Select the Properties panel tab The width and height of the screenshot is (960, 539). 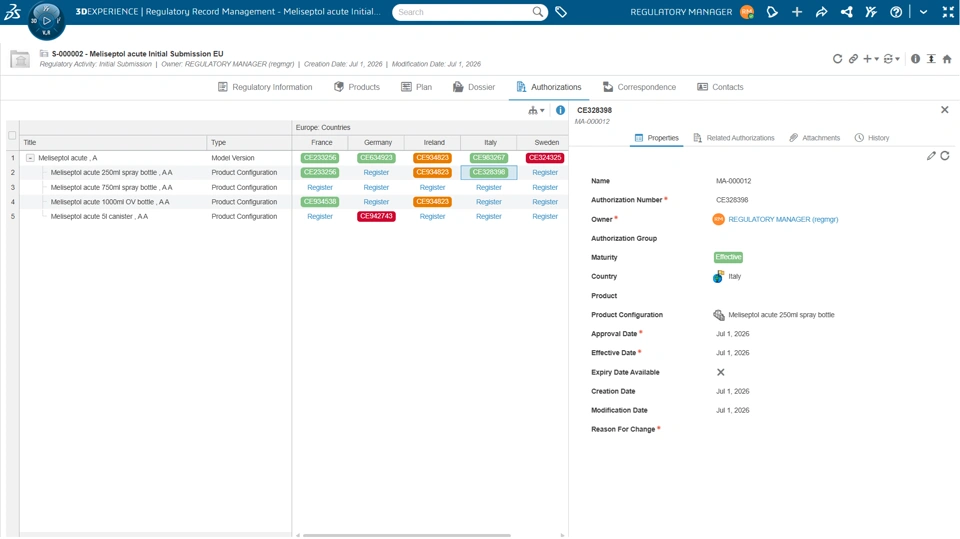656,138
